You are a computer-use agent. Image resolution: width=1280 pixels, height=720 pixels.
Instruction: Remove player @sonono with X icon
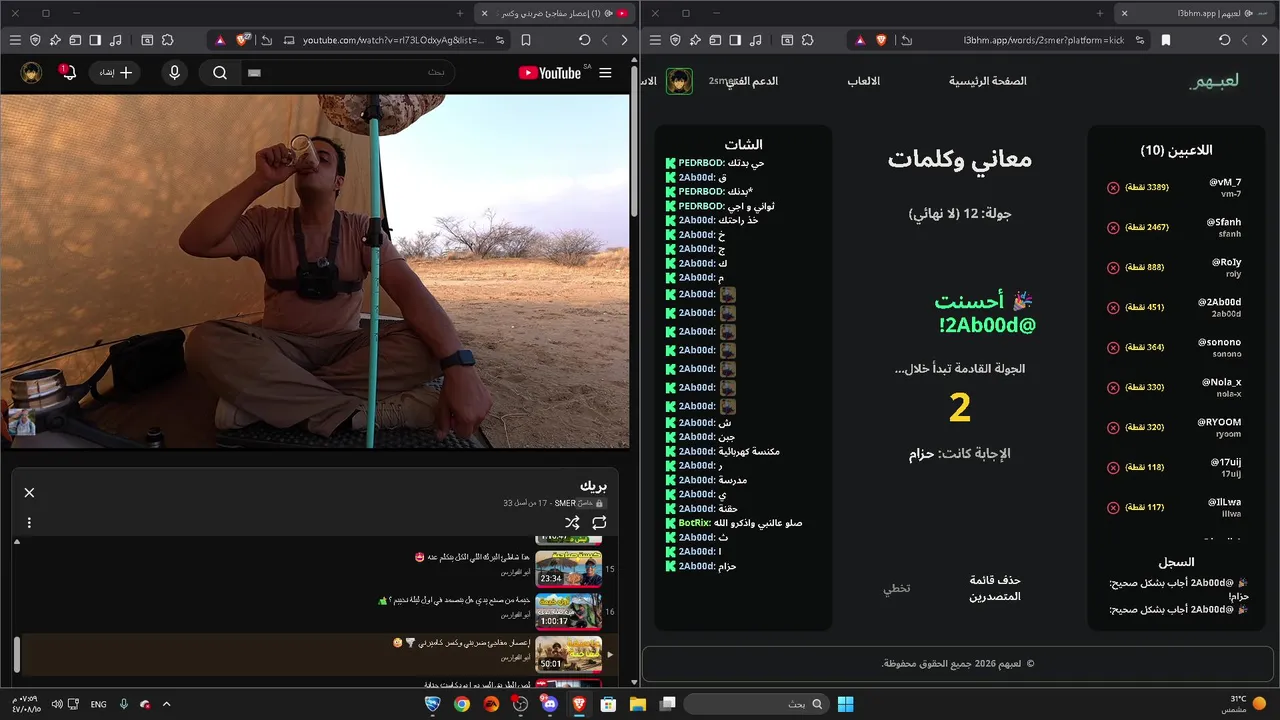click(1113, 348)
